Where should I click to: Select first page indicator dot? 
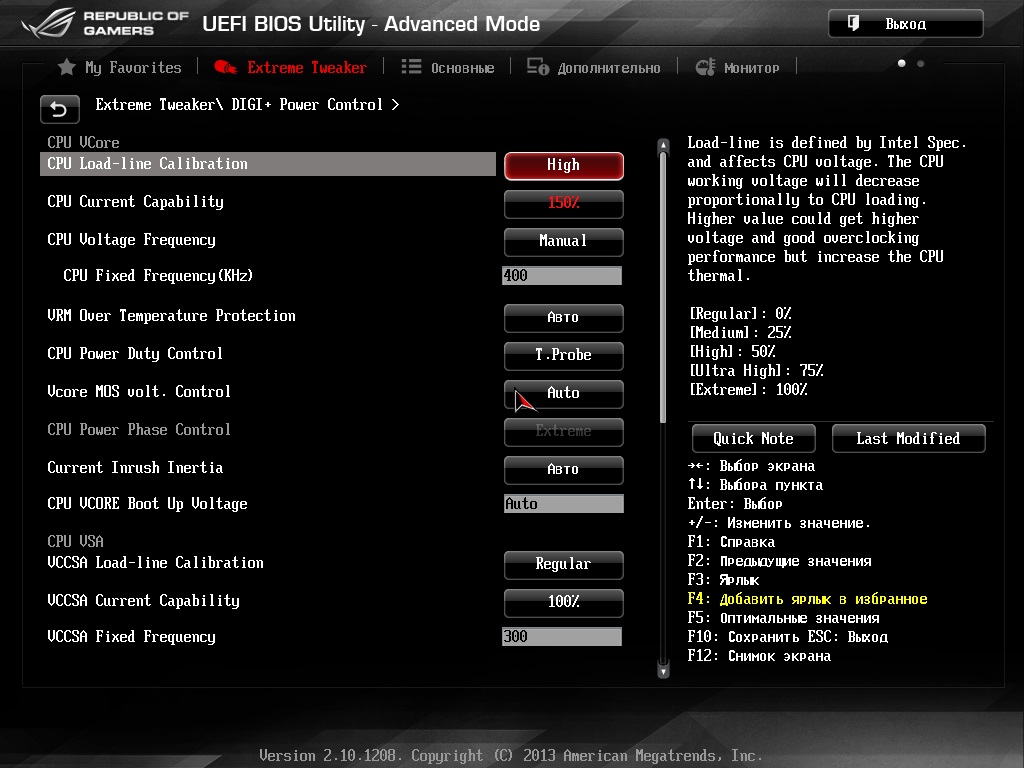902,63
